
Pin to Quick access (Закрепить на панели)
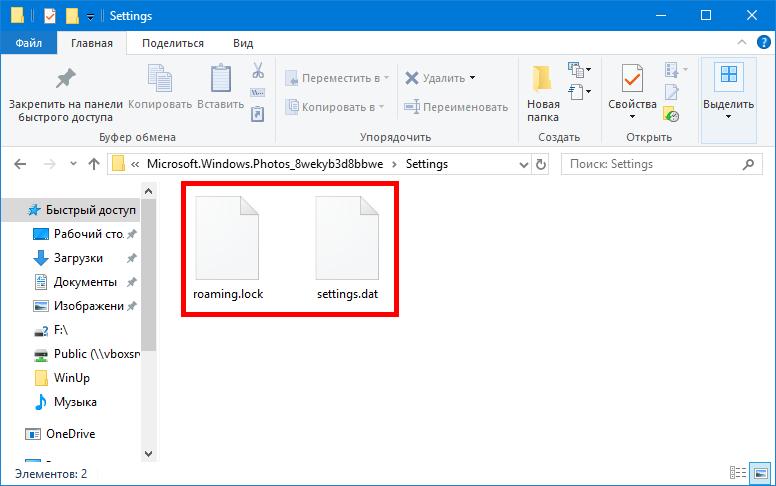(x=65, y=95)
